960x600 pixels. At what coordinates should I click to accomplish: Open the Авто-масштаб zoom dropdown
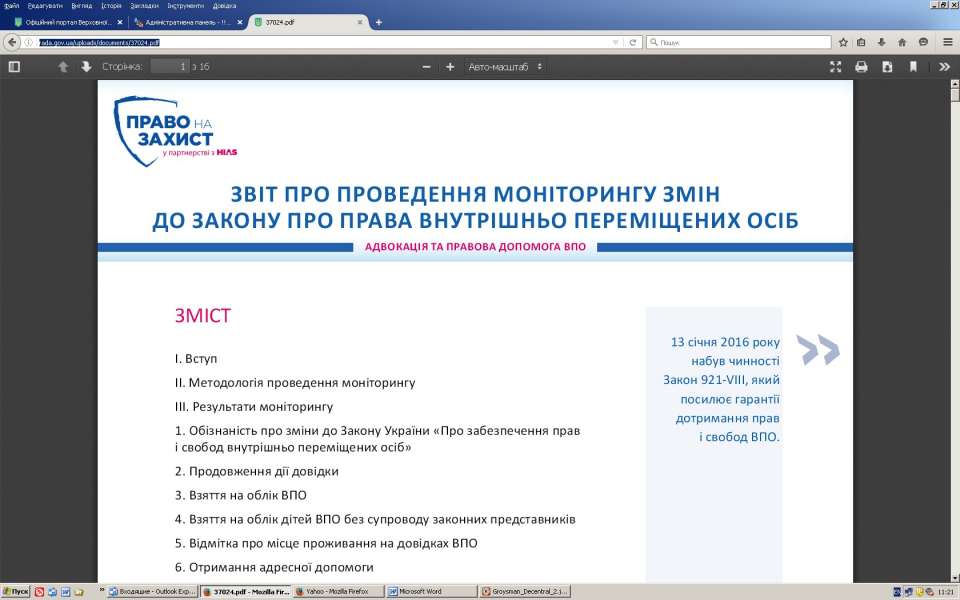pos(506,67)
